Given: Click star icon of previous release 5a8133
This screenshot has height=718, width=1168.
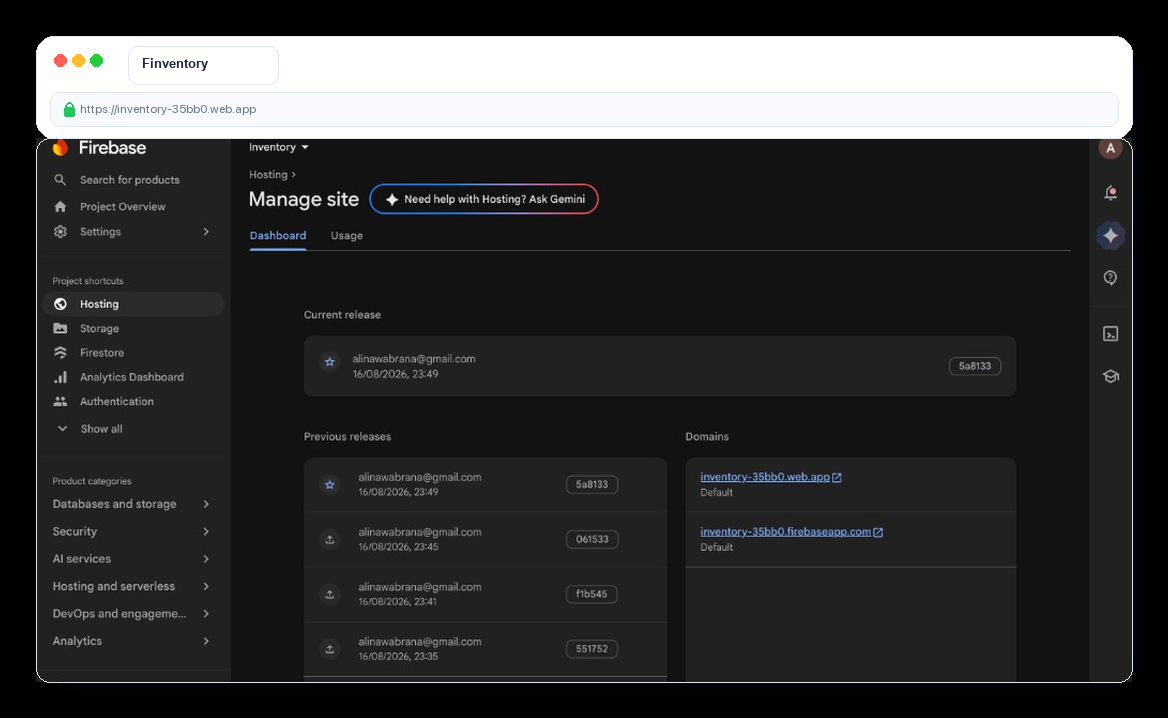Looking at the screenshot, I should tap(329, 485).
